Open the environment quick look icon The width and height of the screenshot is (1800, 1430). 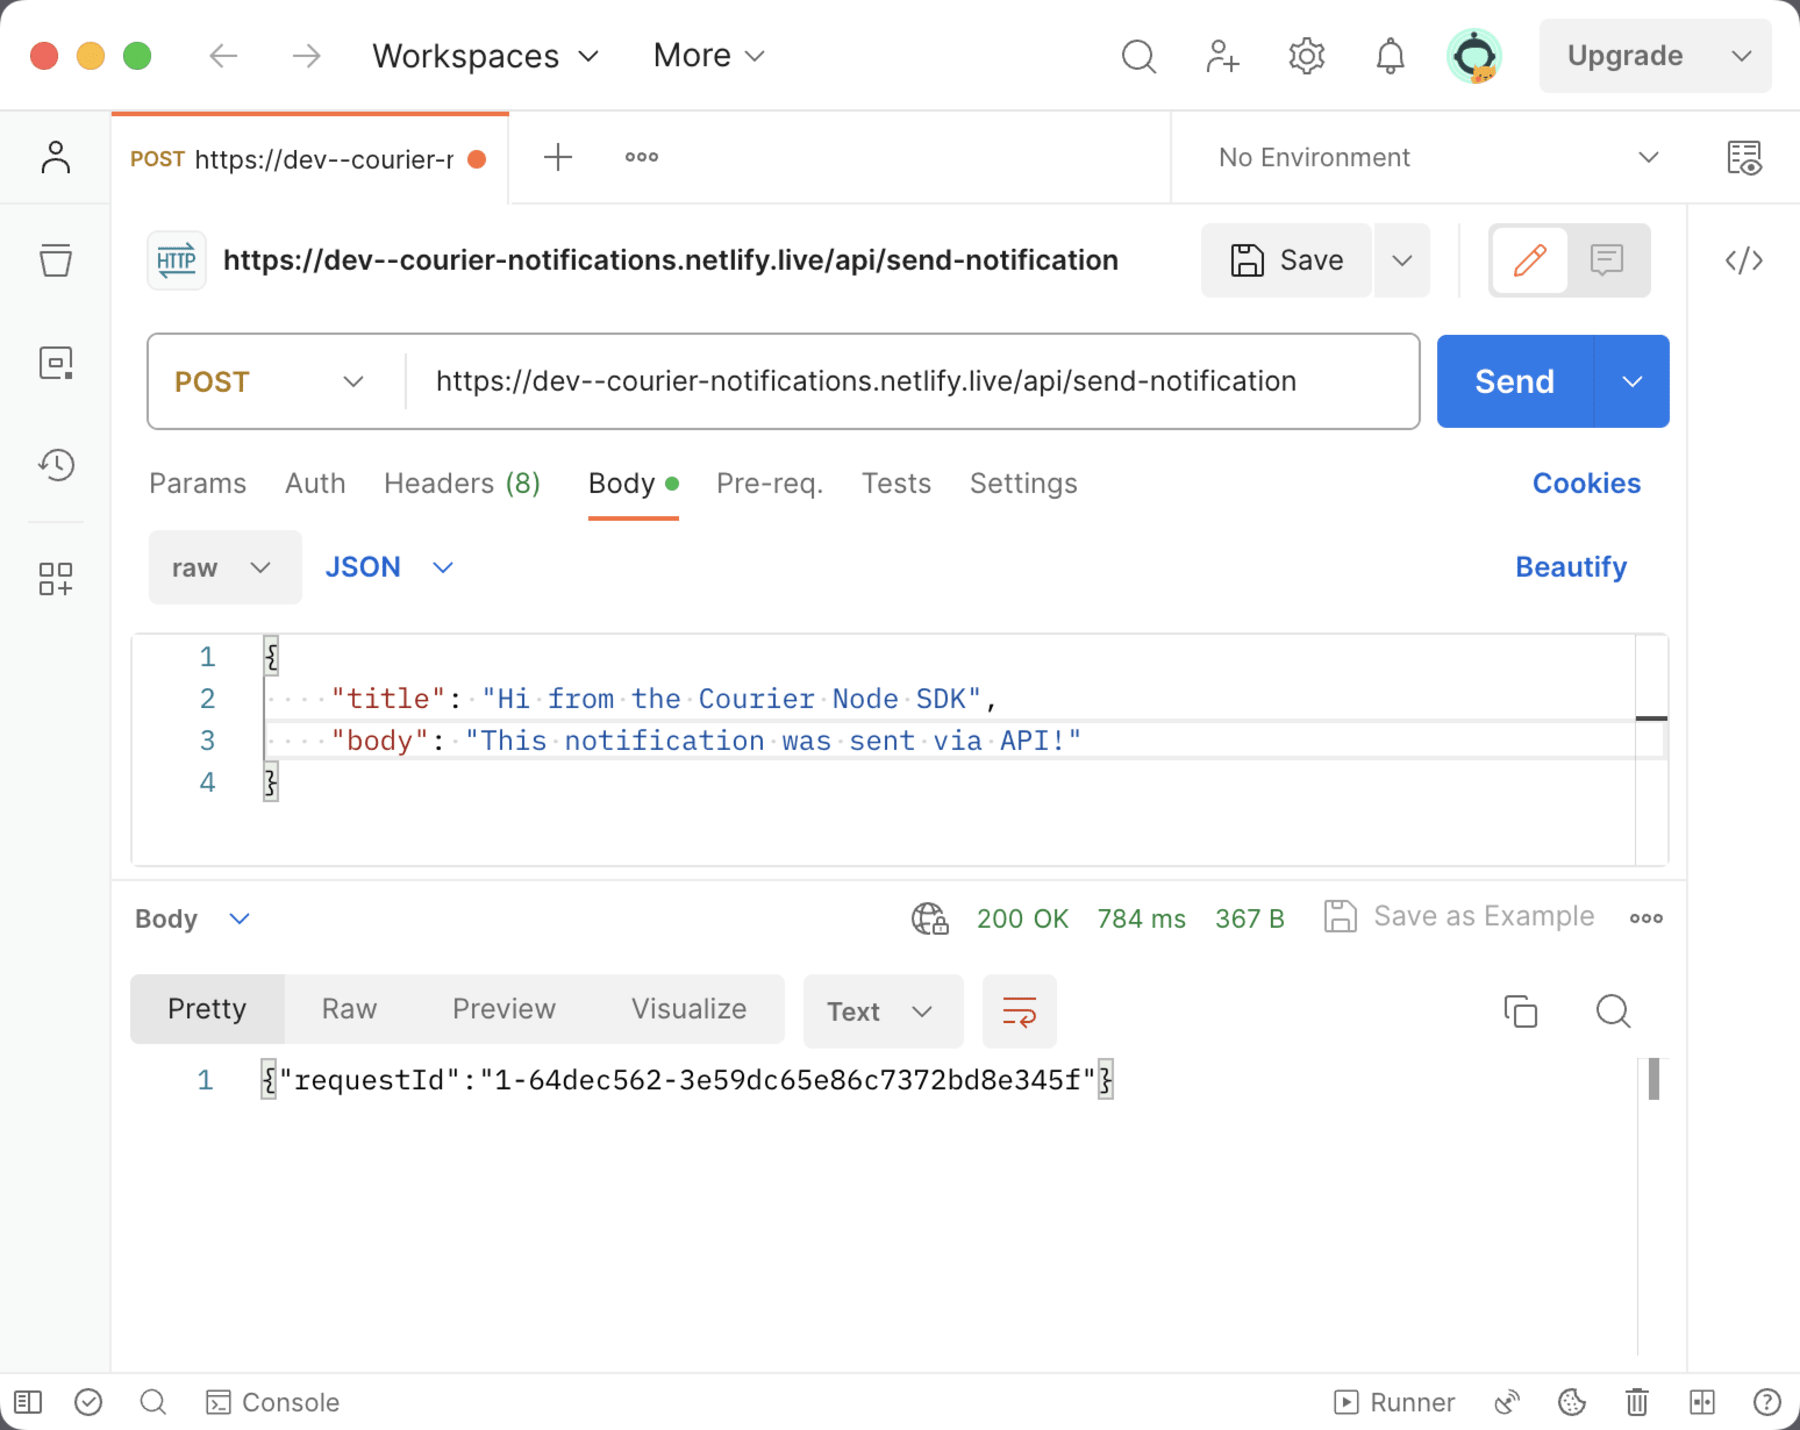click(1744, 158)
